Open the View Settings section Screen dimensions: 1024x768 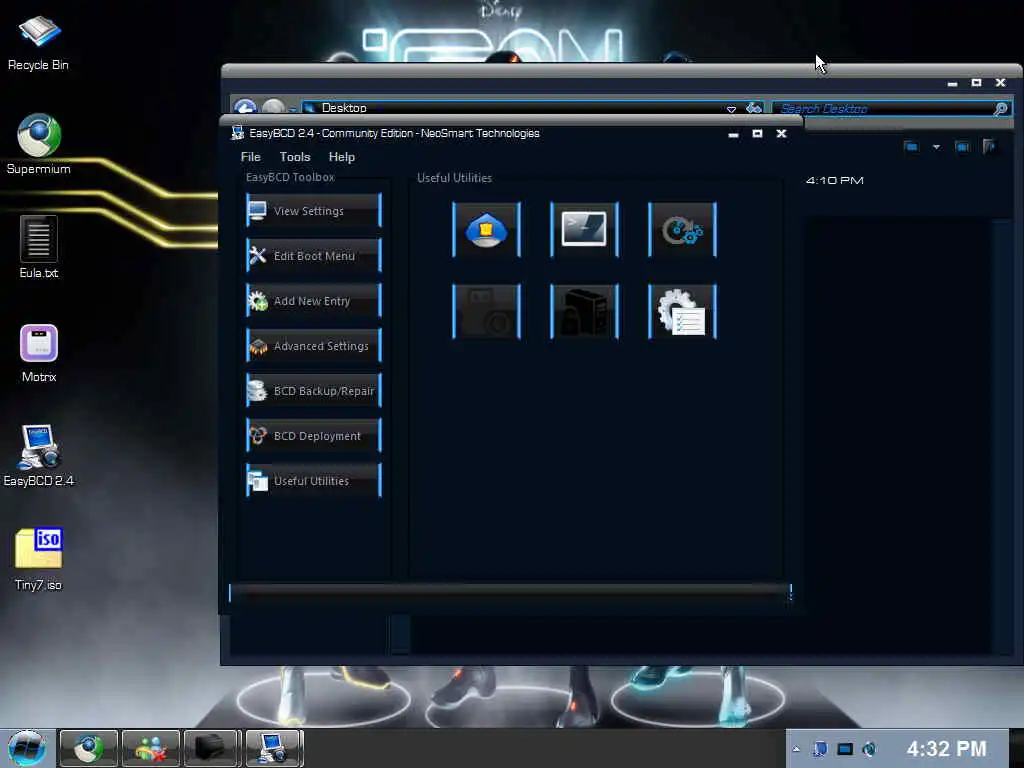(313, 211)
